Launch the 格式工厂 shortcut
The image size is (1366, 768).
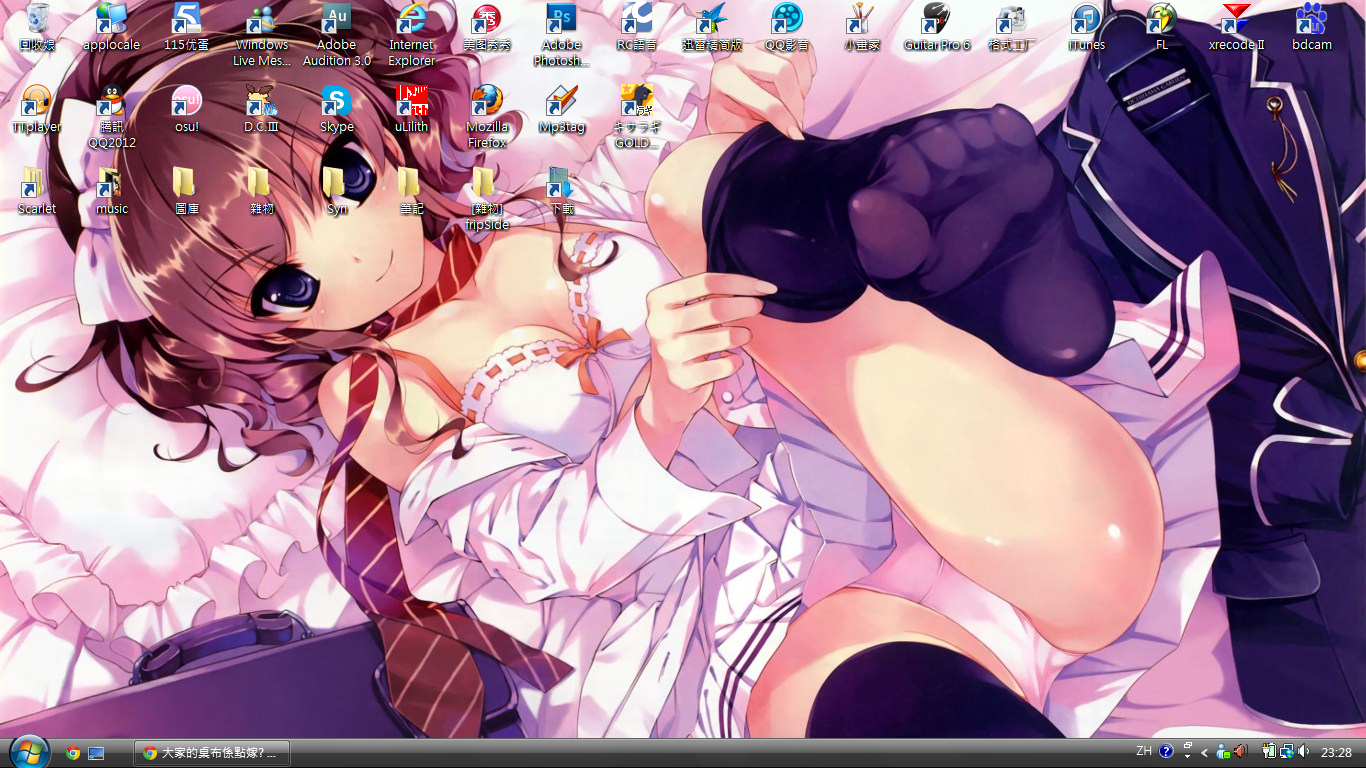click(x=1012, y=27)
